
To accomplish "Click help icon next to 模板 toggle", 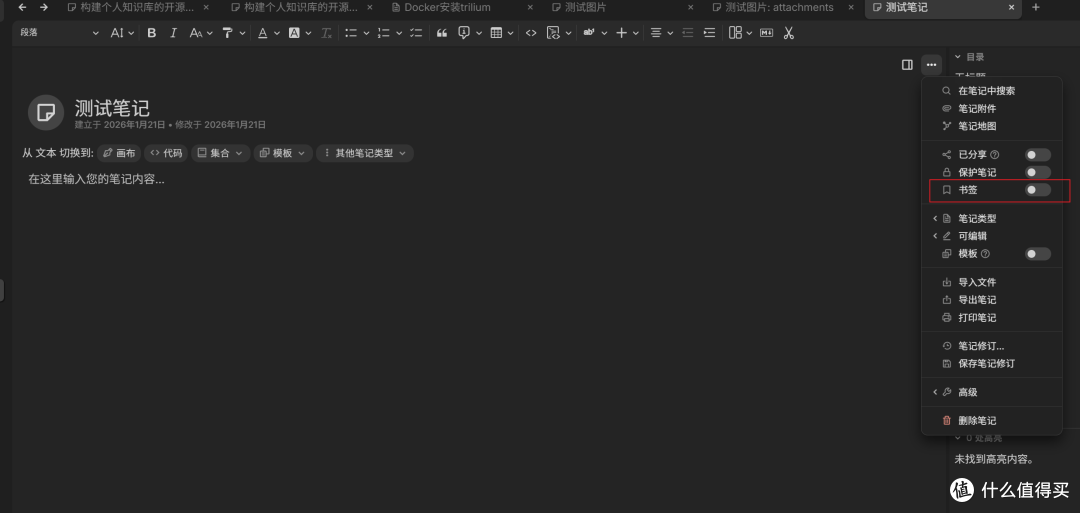I will (985, 254).
